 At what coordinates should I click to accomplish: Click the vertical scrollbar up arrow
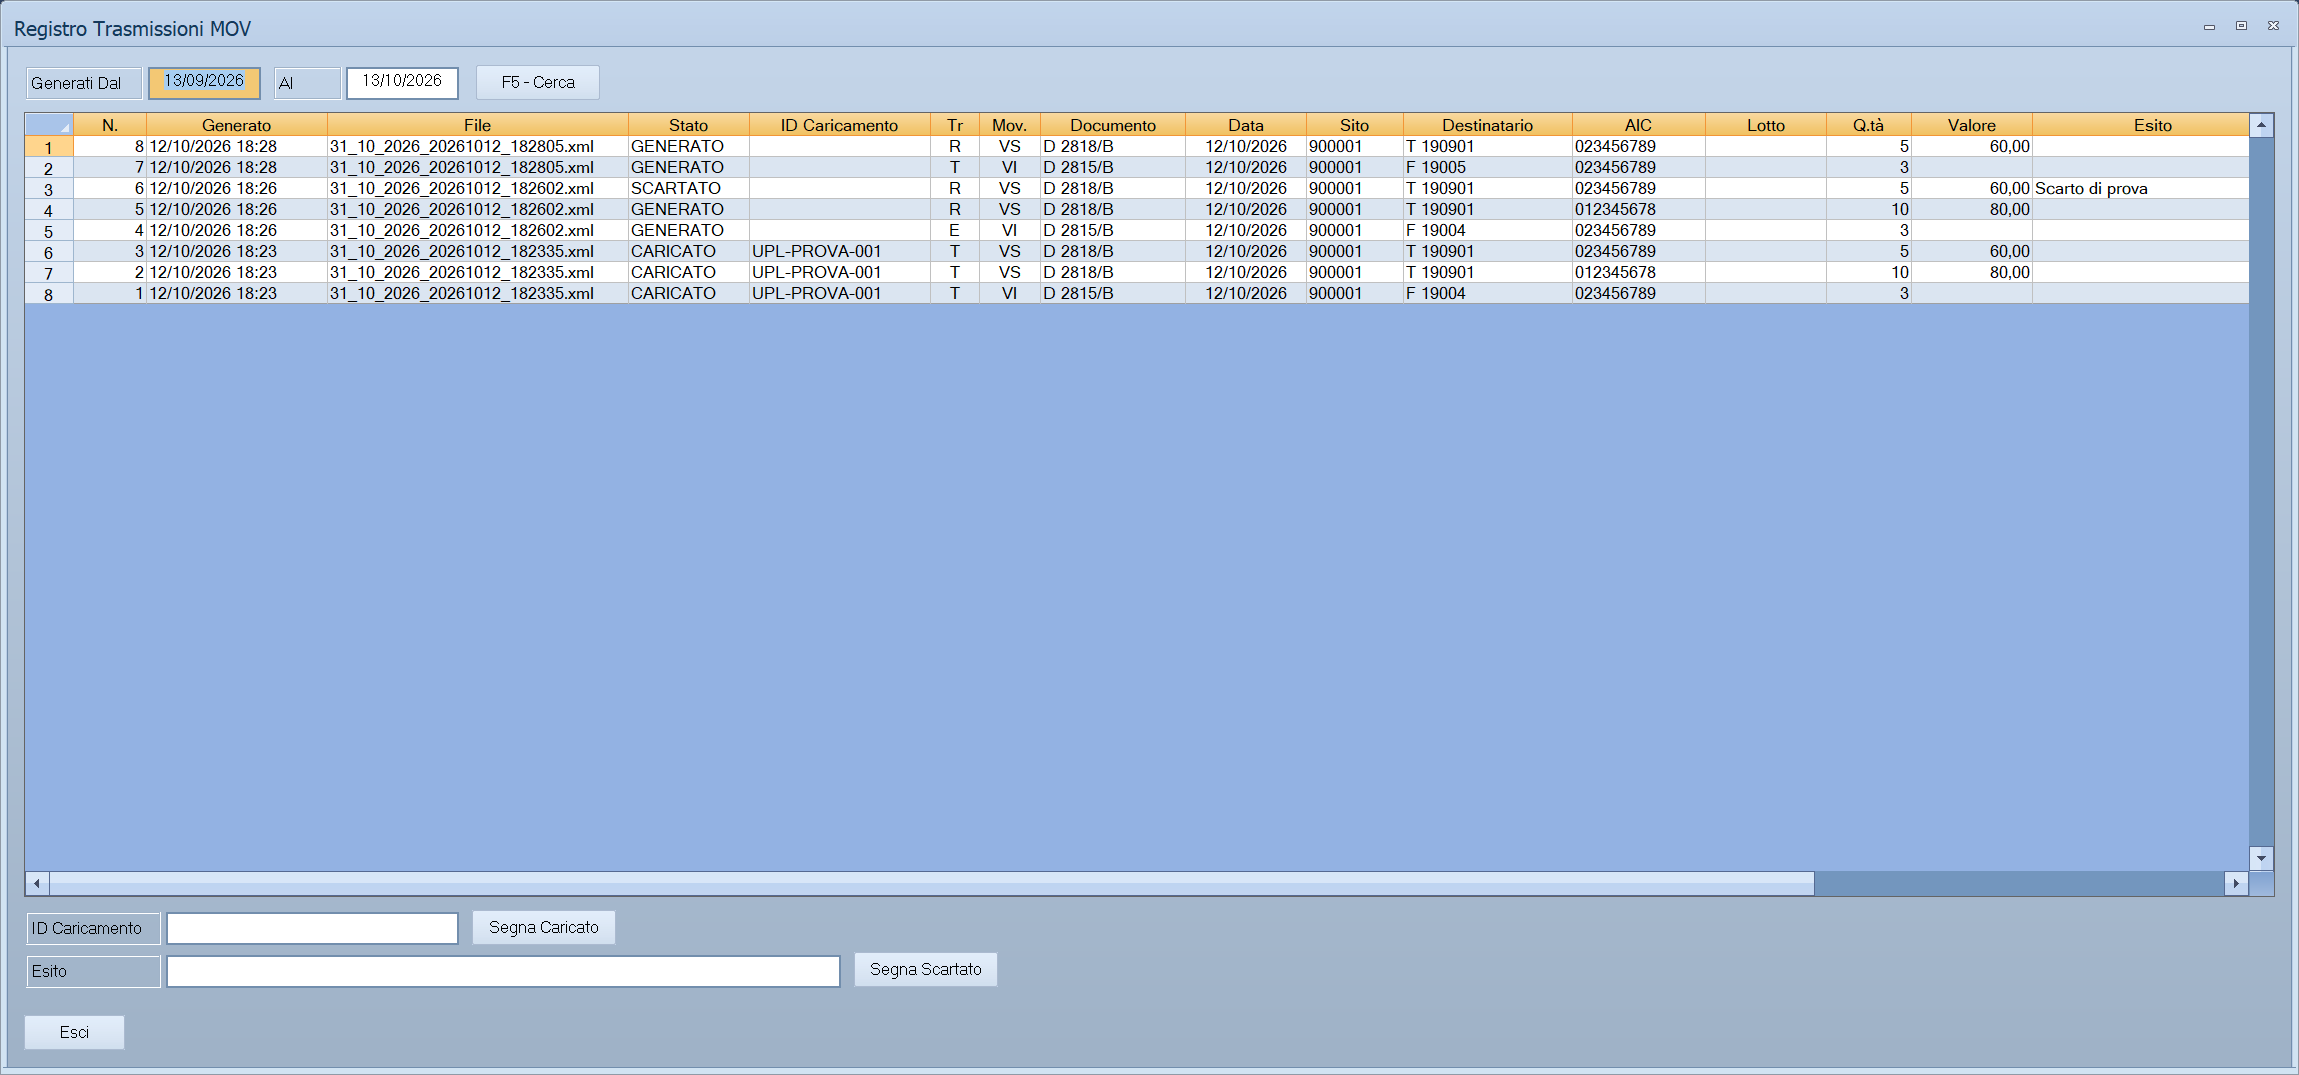click(2262, 126)
